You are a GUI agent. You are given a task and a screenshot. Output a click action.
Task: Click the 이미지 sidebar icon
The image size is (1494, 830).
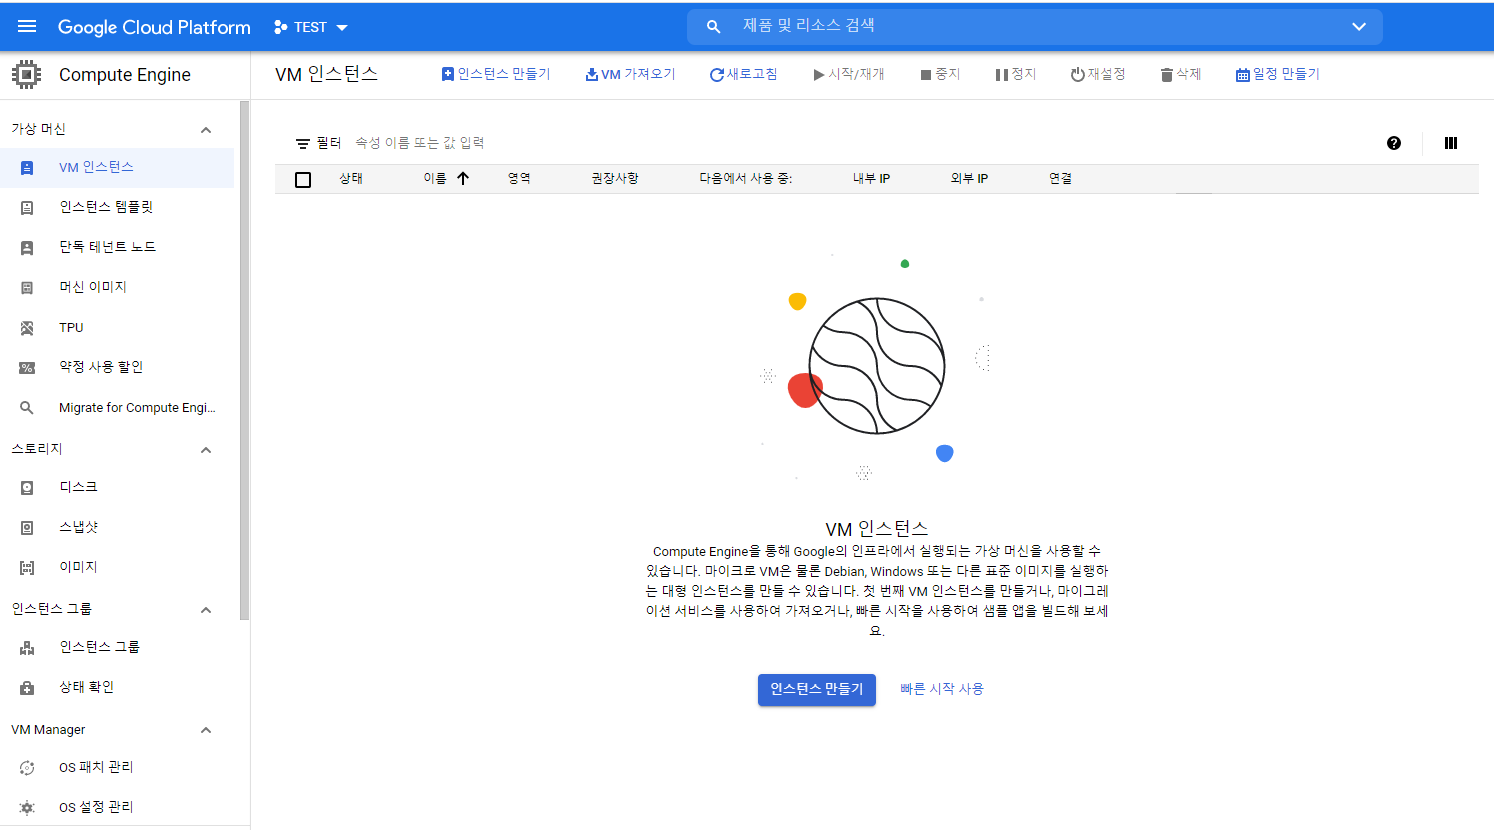tap(27, 568)
